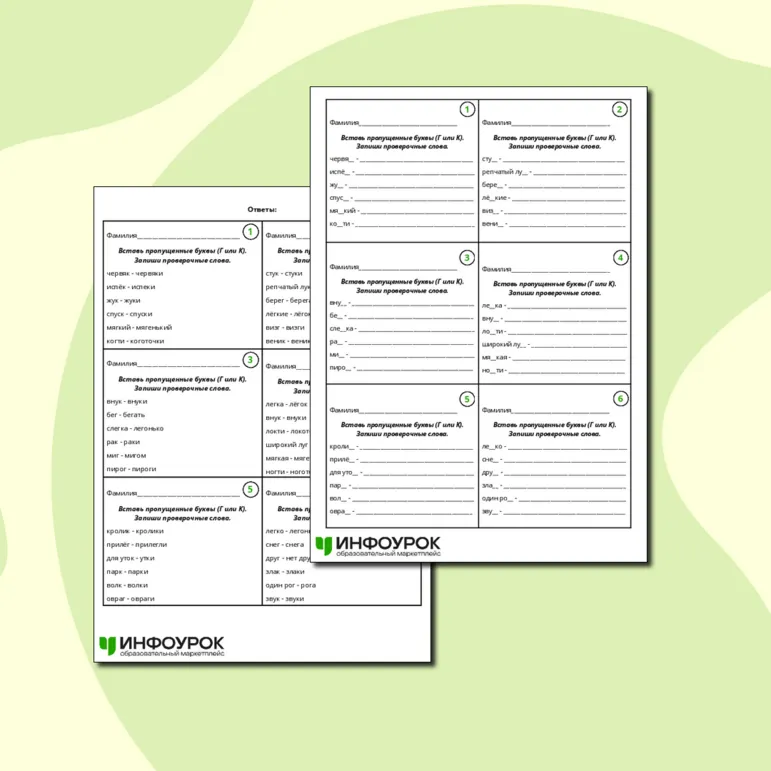Select the answer 'пирог - пироги'
Image resolution: width=771 pixels, height=771 pixels.
[x=131, y=469]
